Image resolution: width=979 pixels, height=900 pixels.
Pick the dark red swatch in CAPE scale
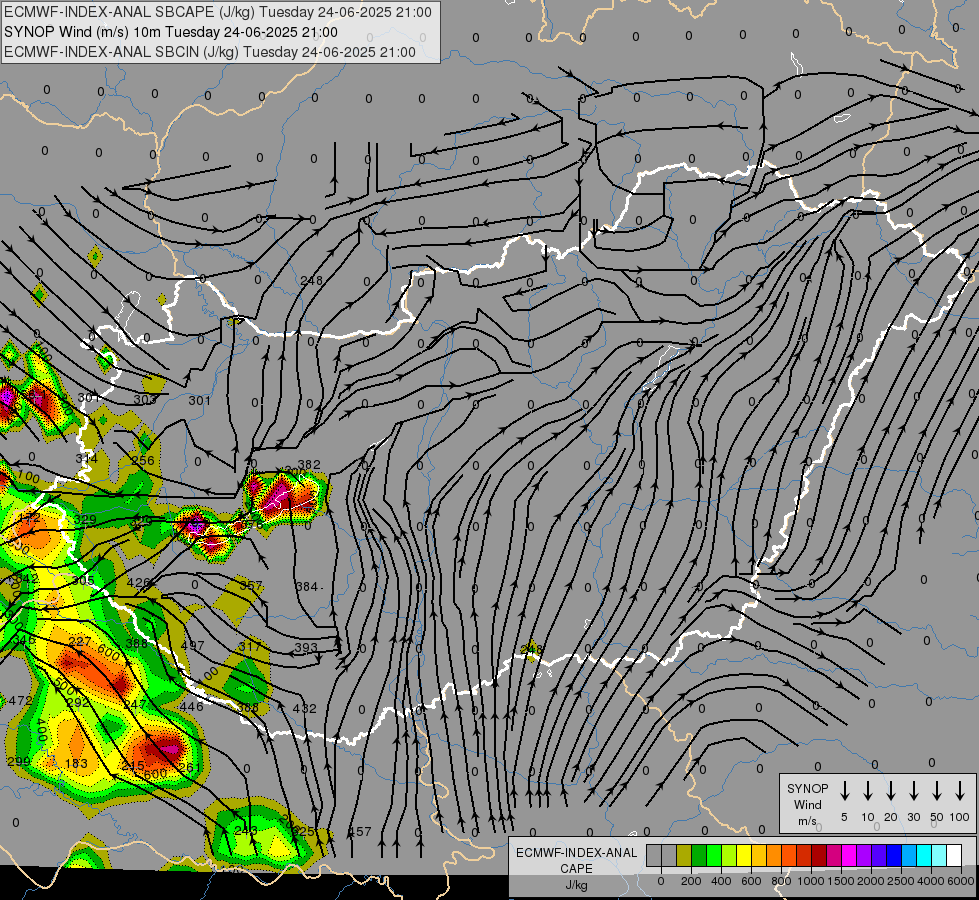point(819,855)
